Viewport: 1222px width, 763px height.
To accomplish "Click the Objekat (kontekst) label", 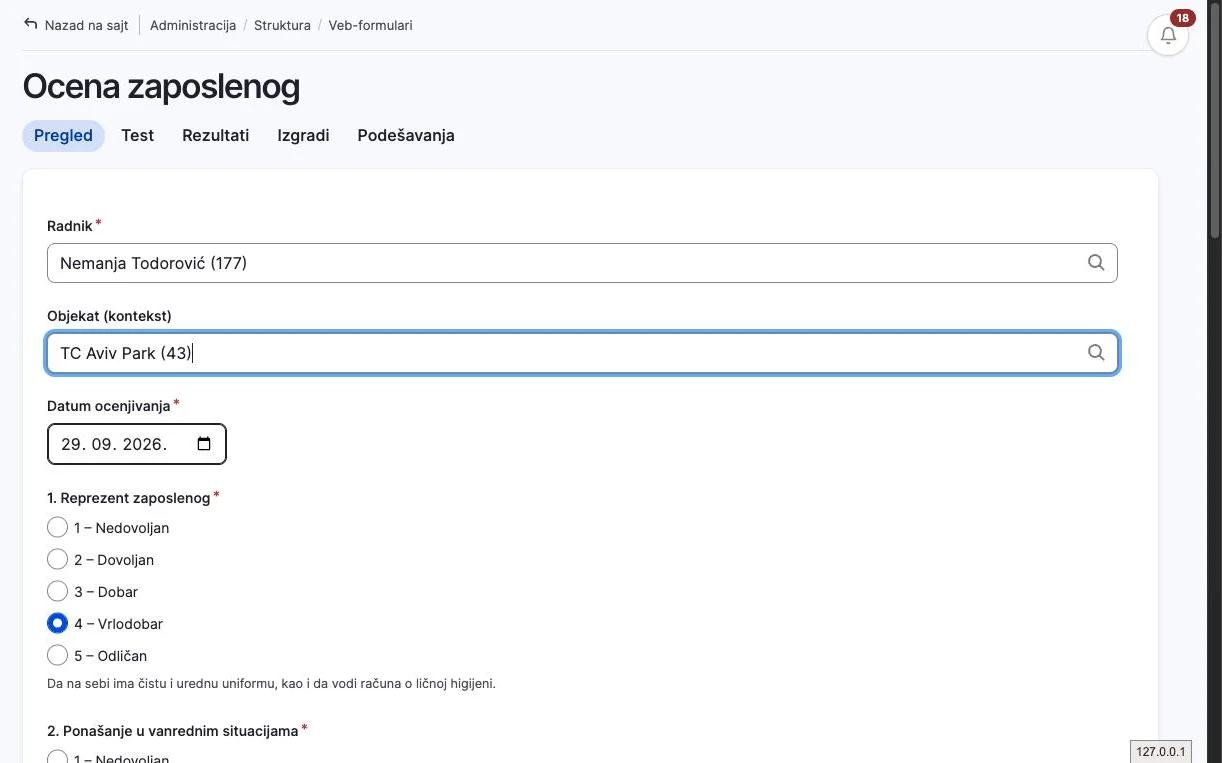I will [x=109, y=316].
